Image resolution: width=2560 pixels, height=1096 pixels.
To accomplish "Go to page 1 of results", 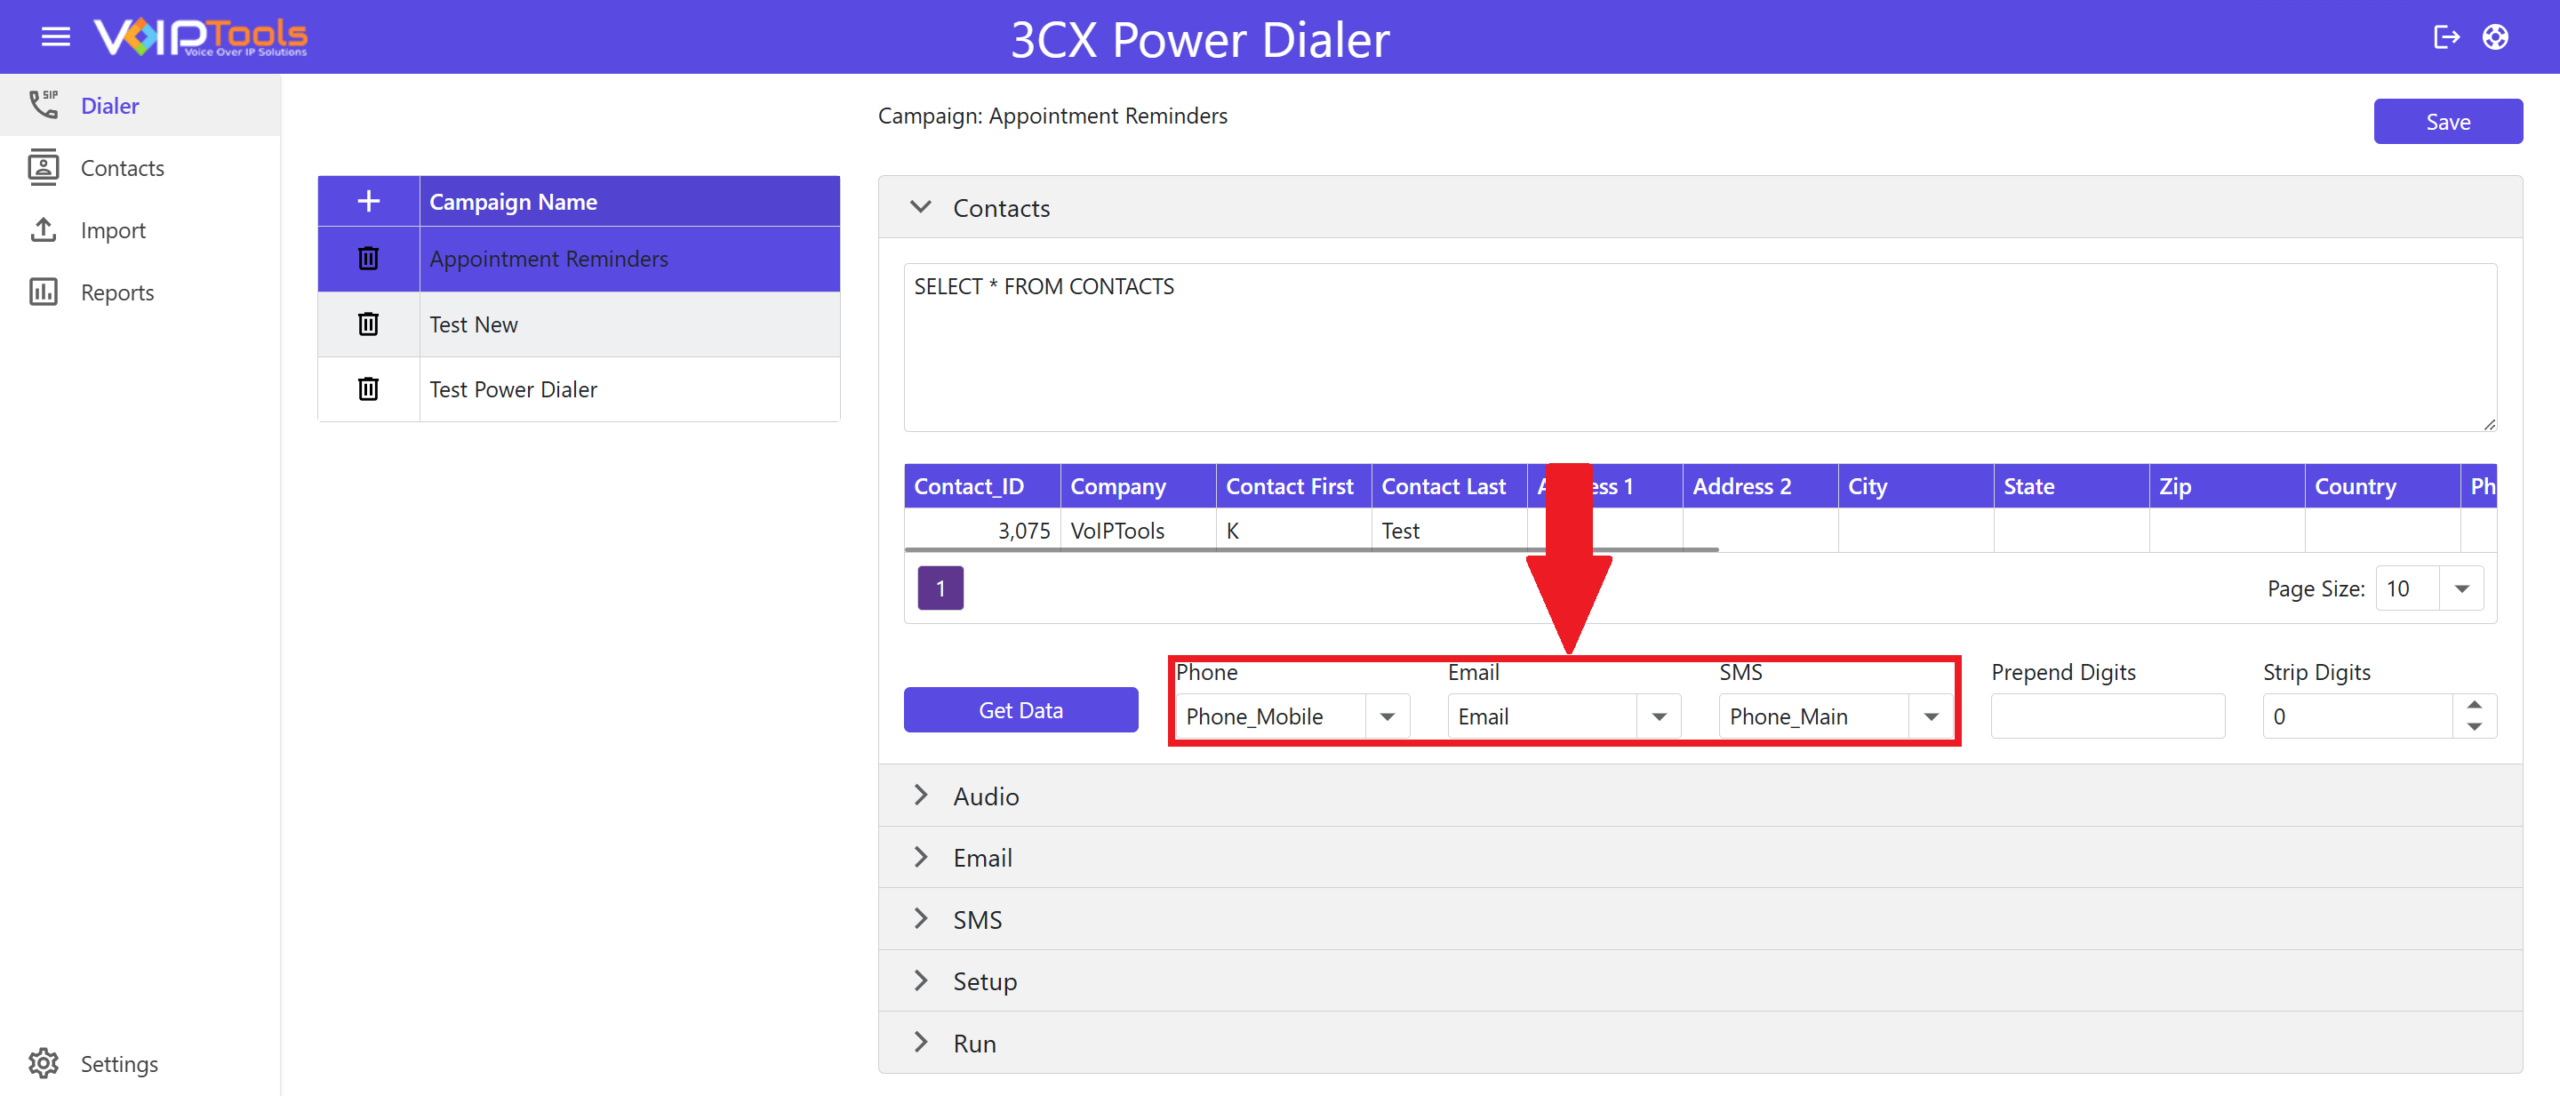I will click(941, 588).
